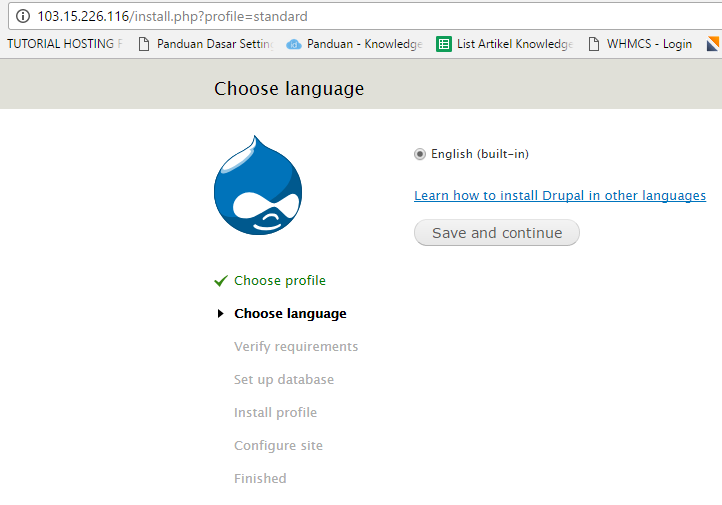Click the page icon of Panduan Dasar bookmark

tap(144, 44)
